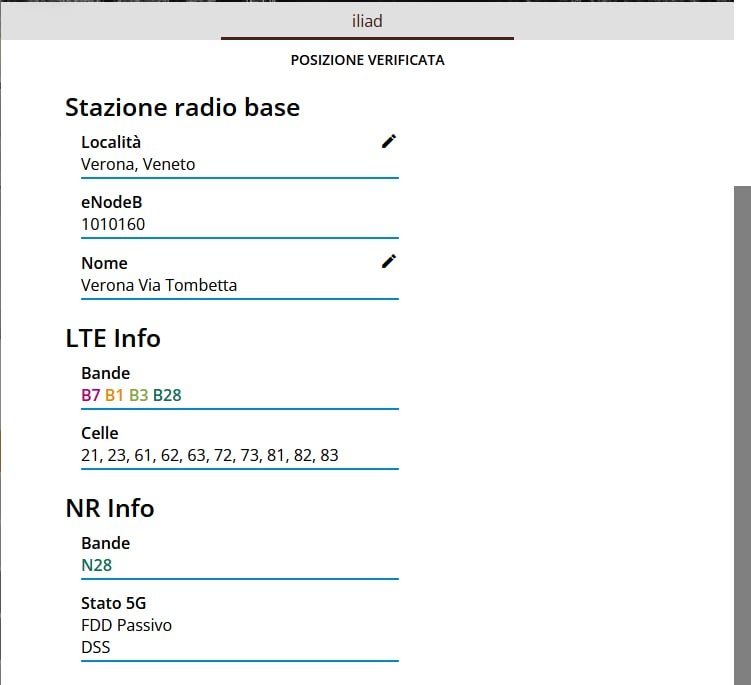
Task: Click the LTE Info heading
Action: coord(113,338)
